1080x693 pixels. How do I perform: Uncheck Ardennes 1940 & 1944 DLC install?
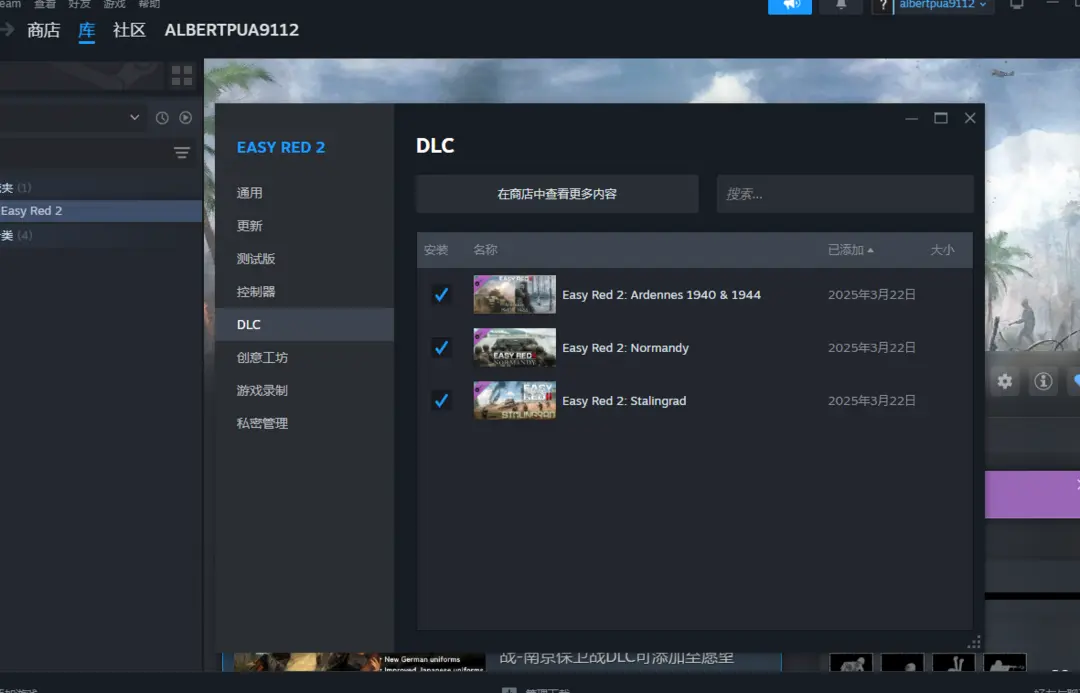point(441,295)
